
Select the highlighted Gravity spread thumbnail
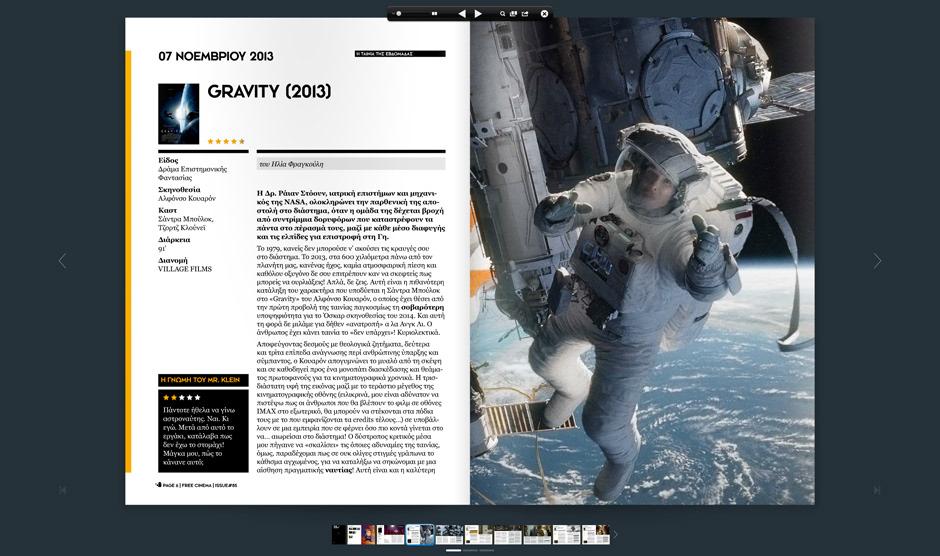tap(420, 534)
